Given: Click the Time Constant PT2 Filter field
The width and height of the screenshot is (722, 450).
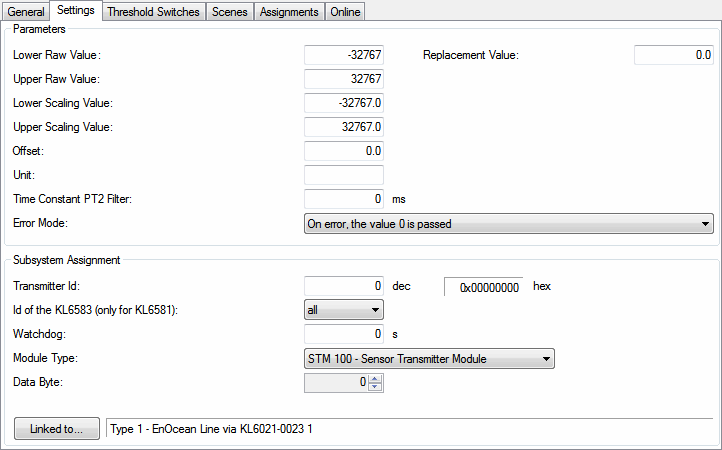Looking at the screenshot, I should coord(344,199).
